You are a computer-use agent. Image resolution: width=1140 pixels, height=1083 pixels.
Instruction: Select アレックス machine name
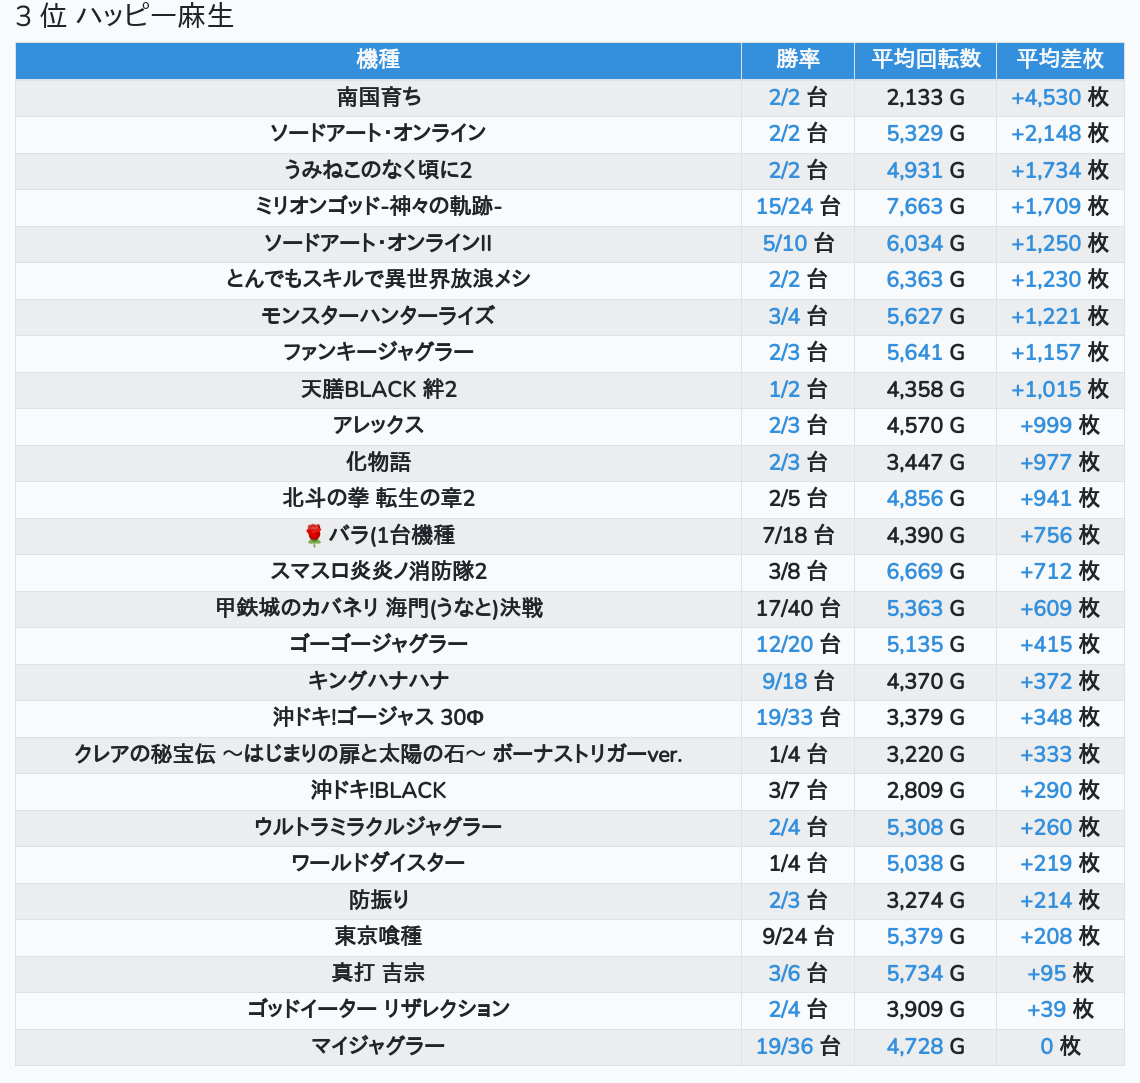pyautogui.click(x=378, y=426)
